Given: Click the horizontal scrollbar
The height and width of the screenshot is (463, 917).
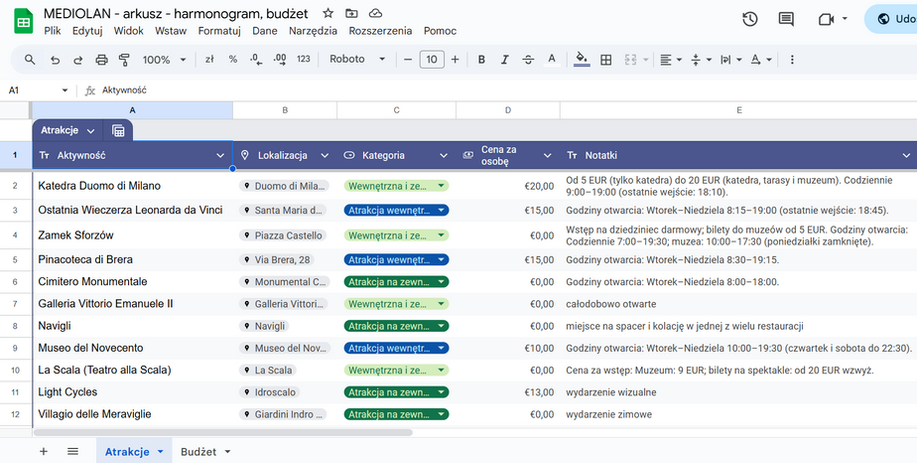Looking at the screenshot, I should (x=223, y=433).
